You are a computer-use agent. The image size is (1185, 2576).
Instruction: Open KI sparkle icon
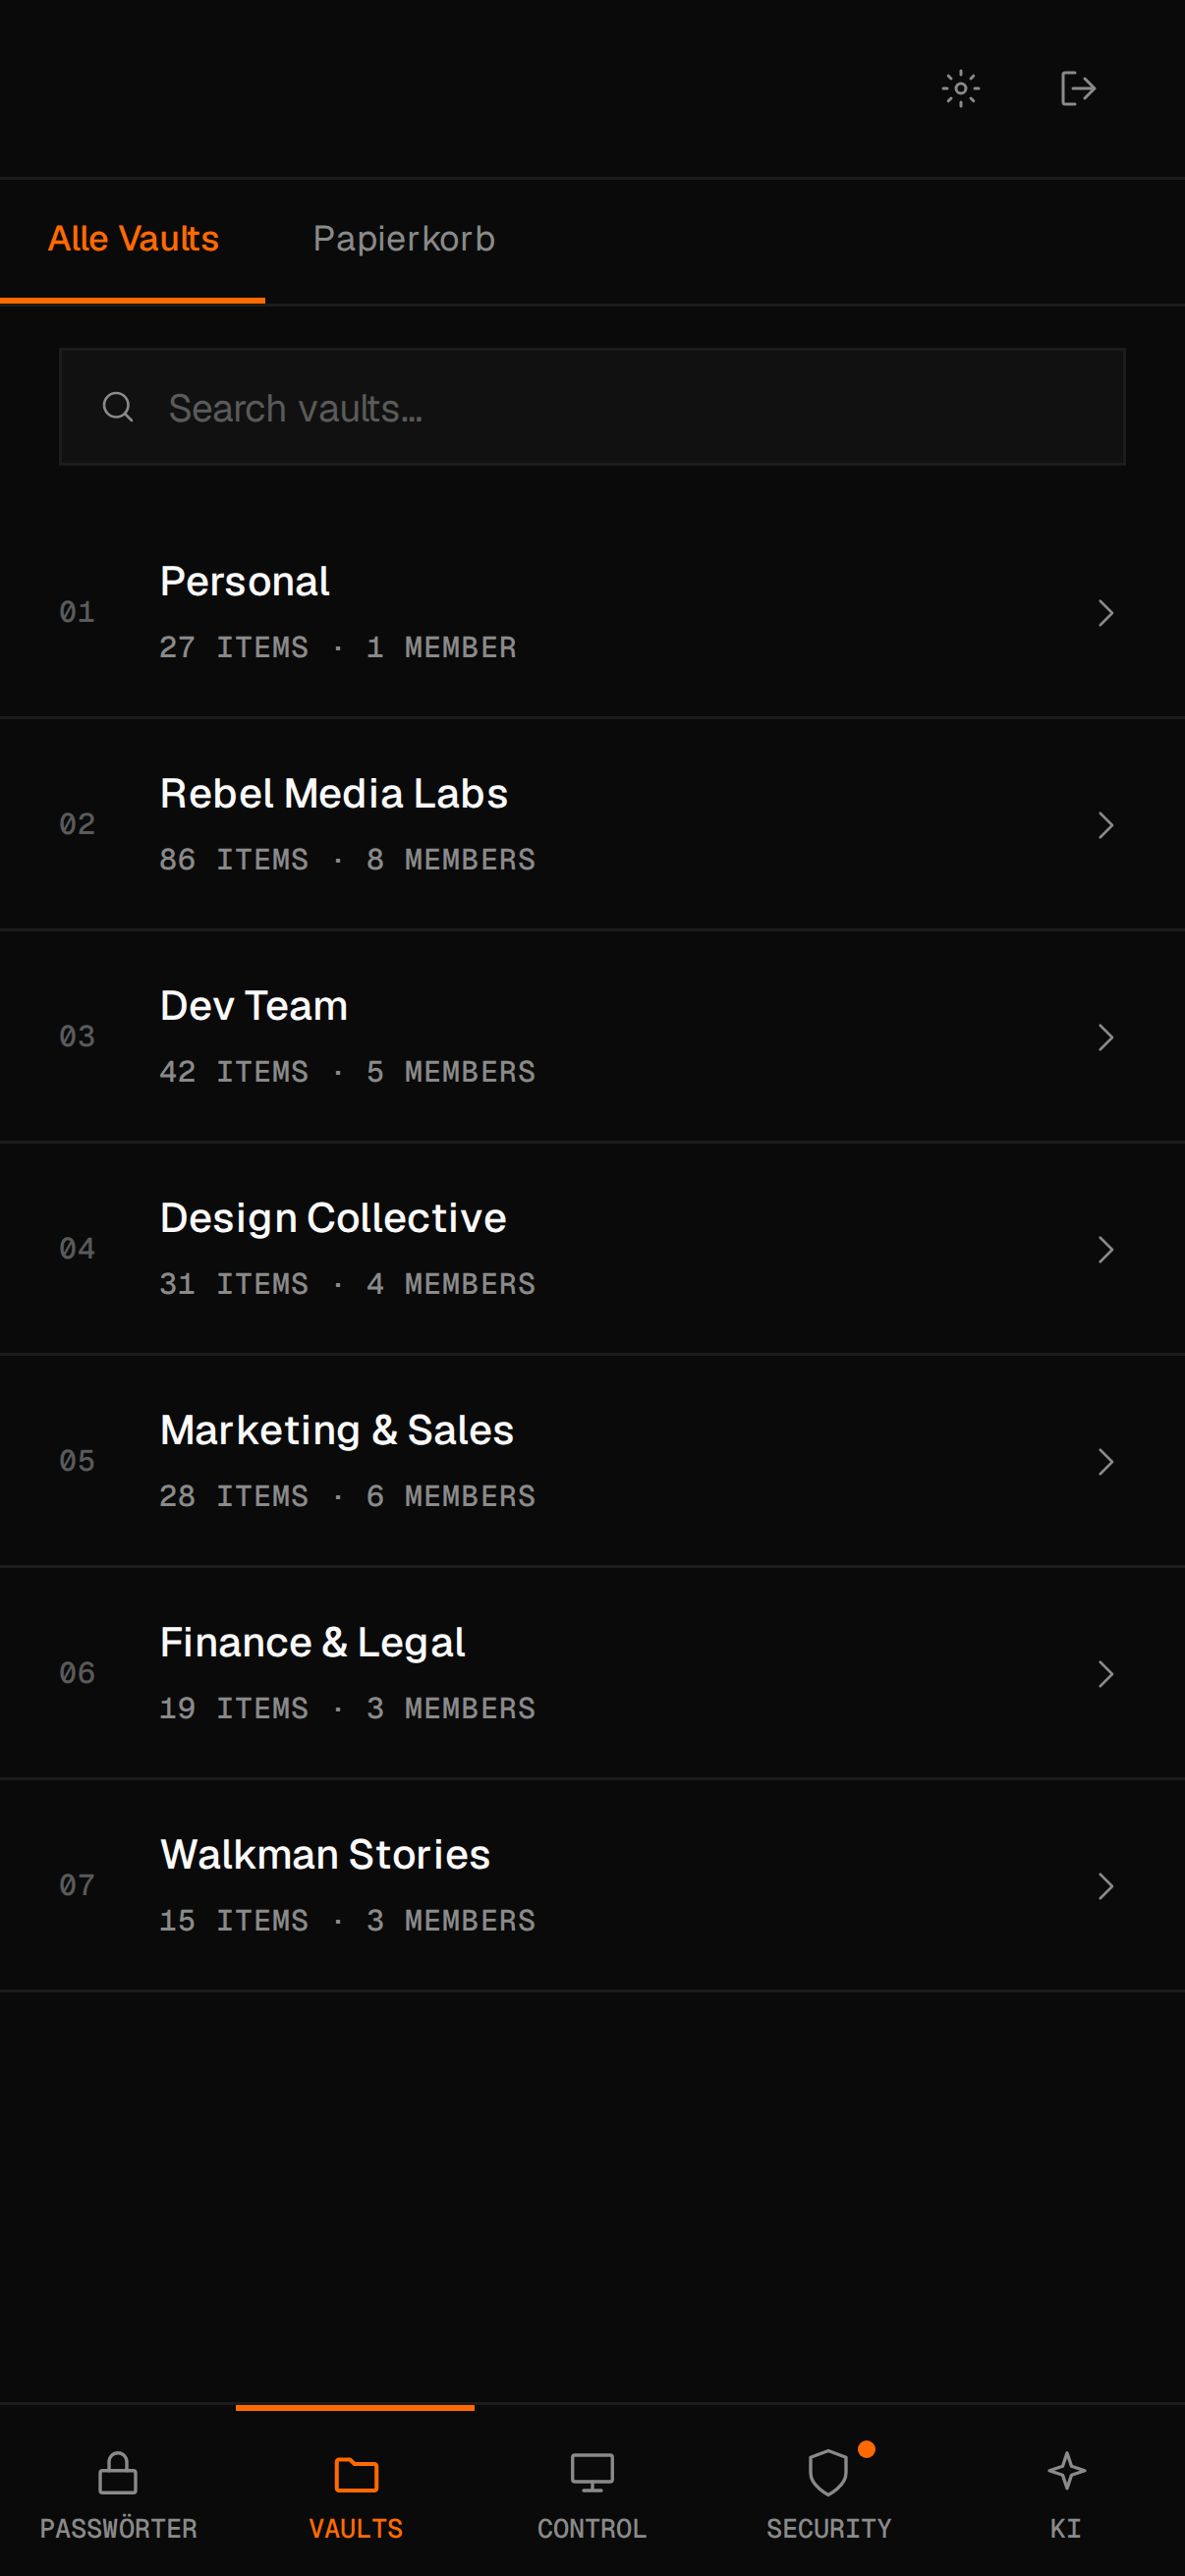click(1066, 2471)
